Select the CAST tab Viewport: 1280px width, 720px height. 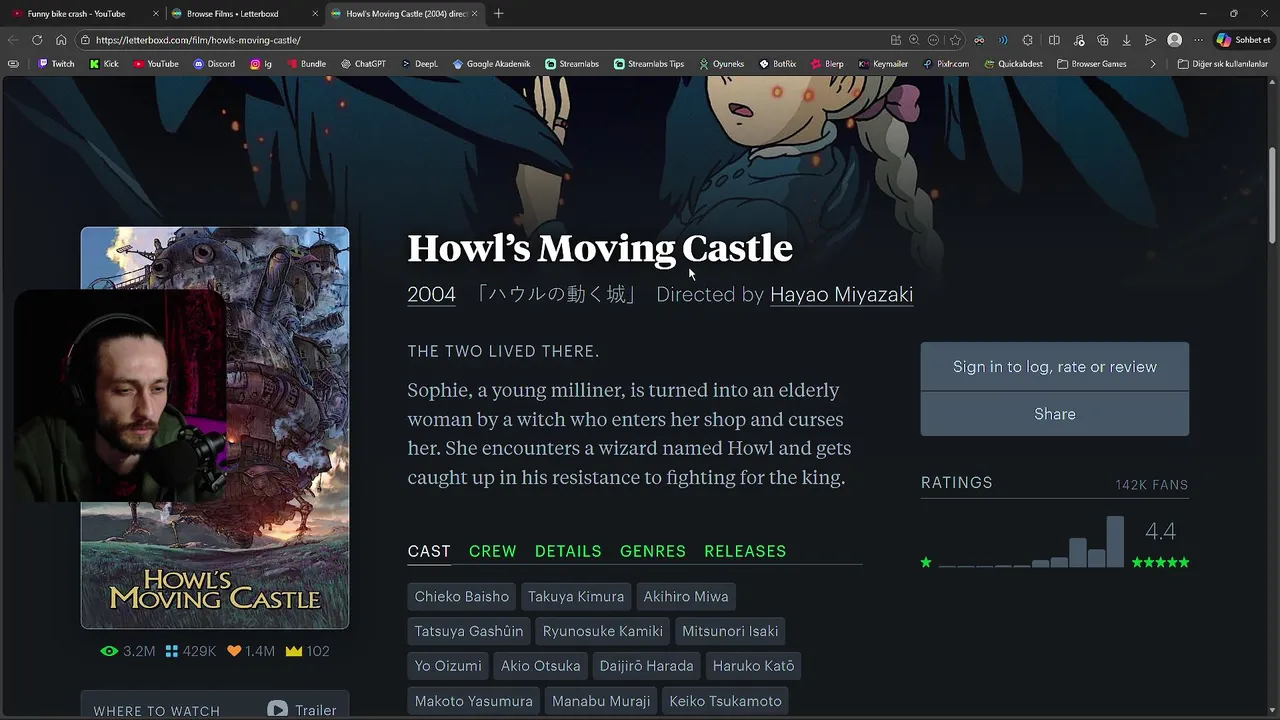coord(429,551)
